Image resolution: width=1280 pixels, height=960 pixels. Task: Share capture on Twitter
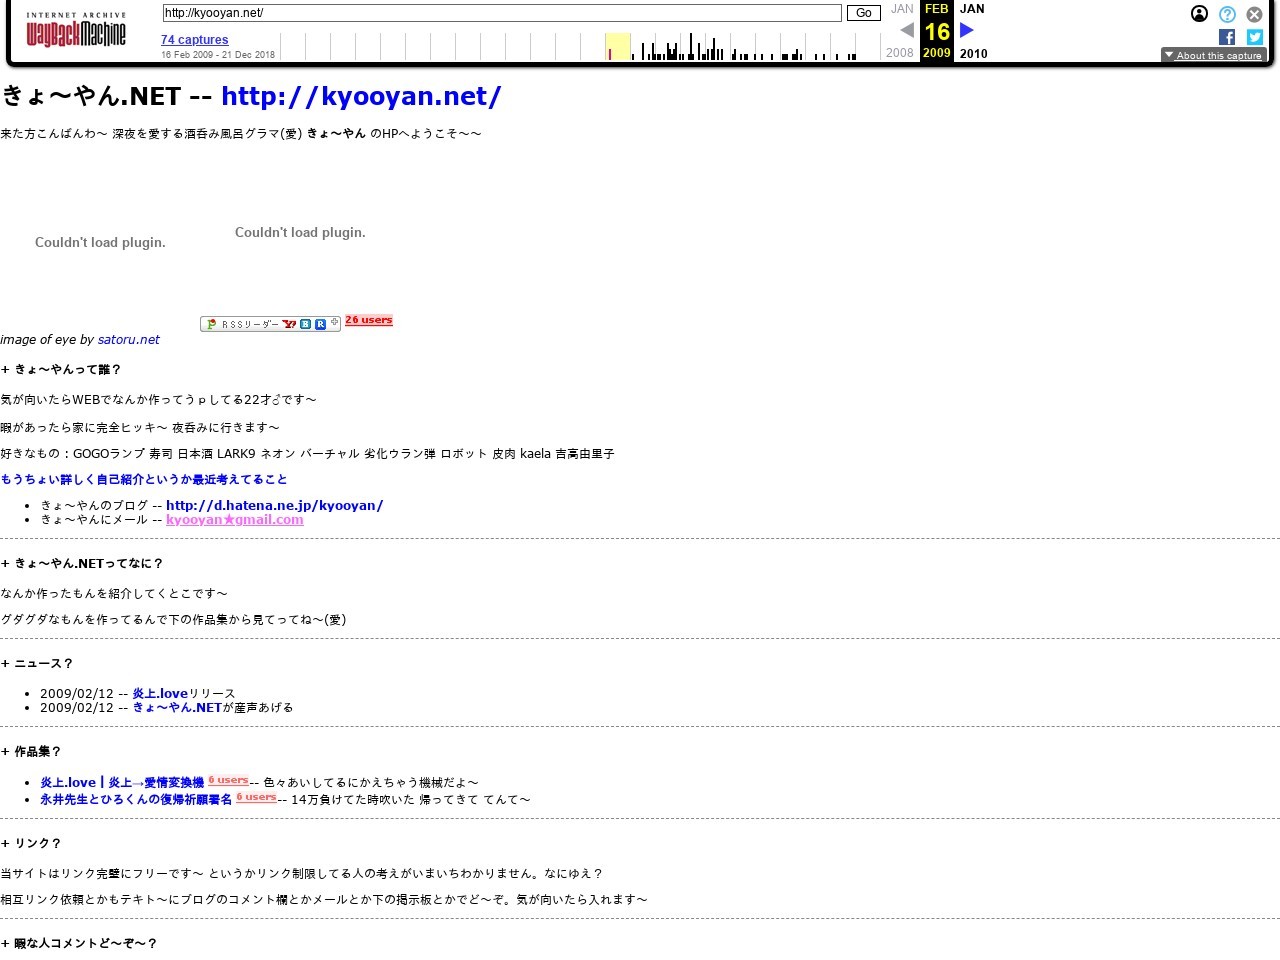click(x=1254, y=37)
